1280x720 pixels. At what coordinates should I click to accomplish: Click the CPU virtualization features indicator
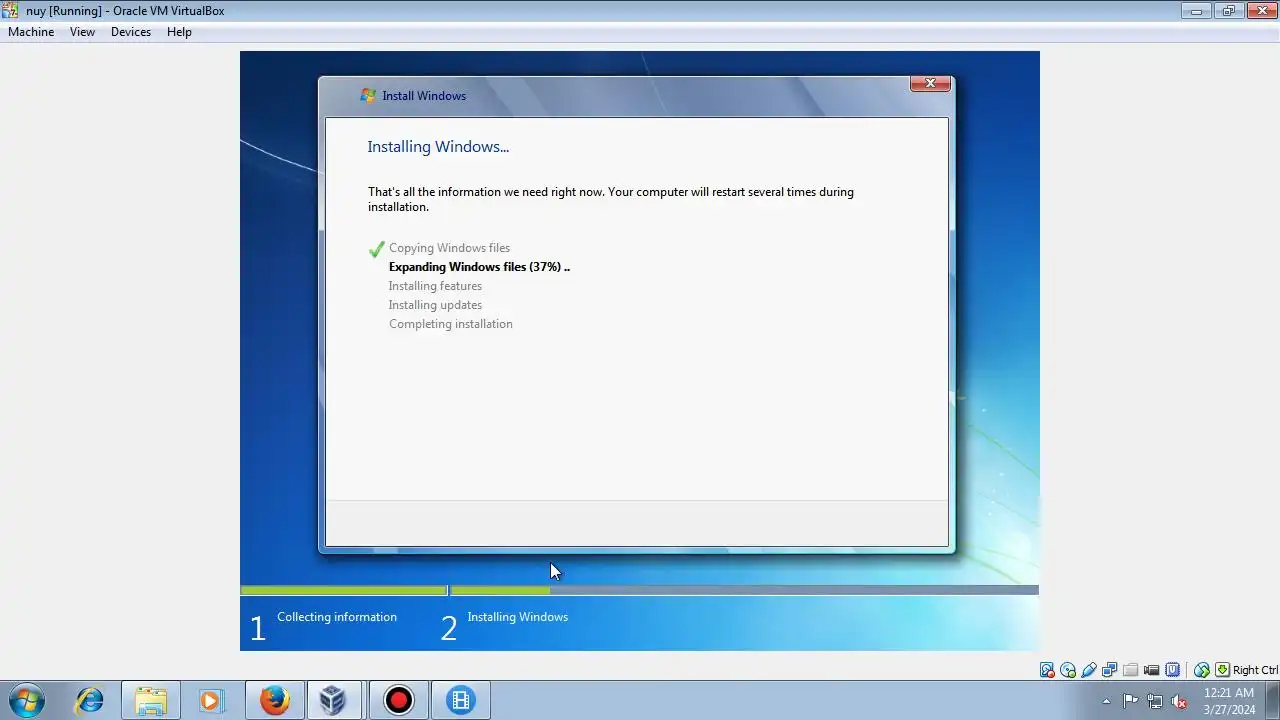point(1173,670)
